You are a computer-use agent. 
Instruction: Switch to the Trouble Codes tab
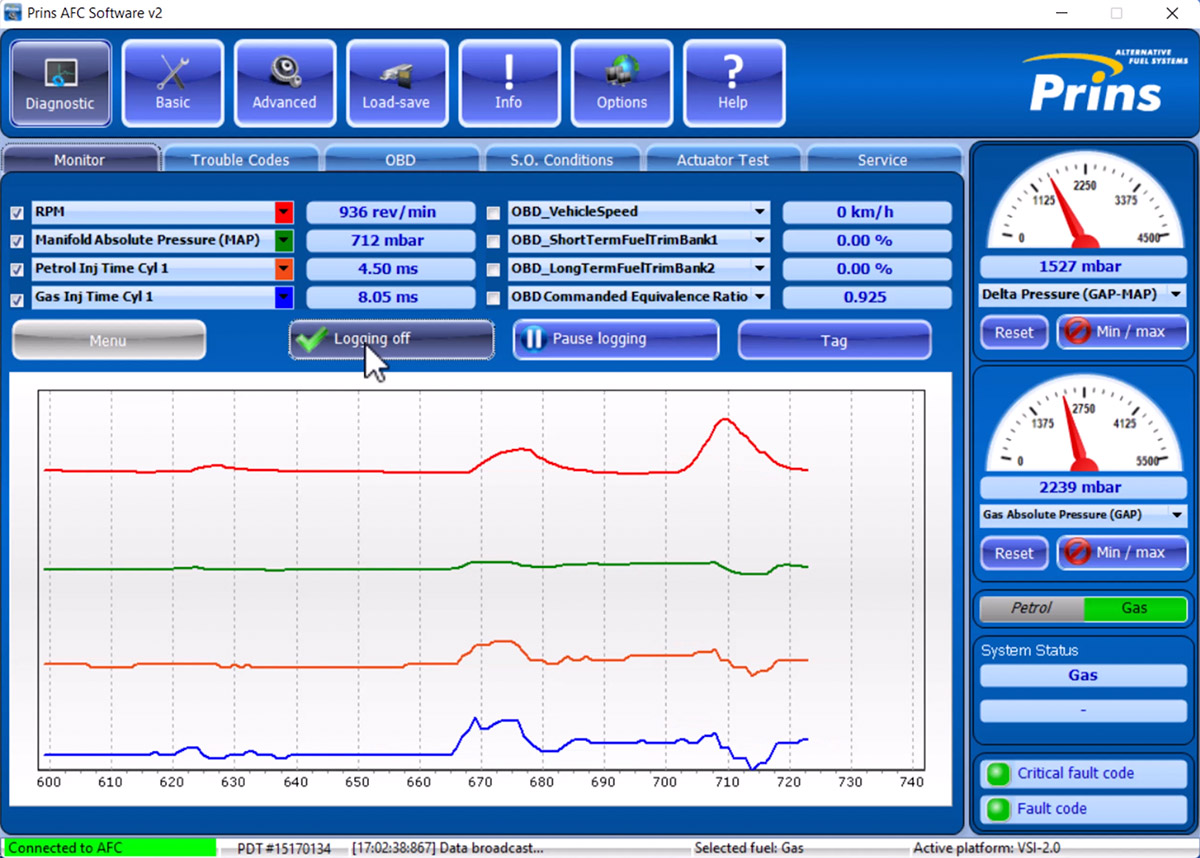click(x=240, y=160)
